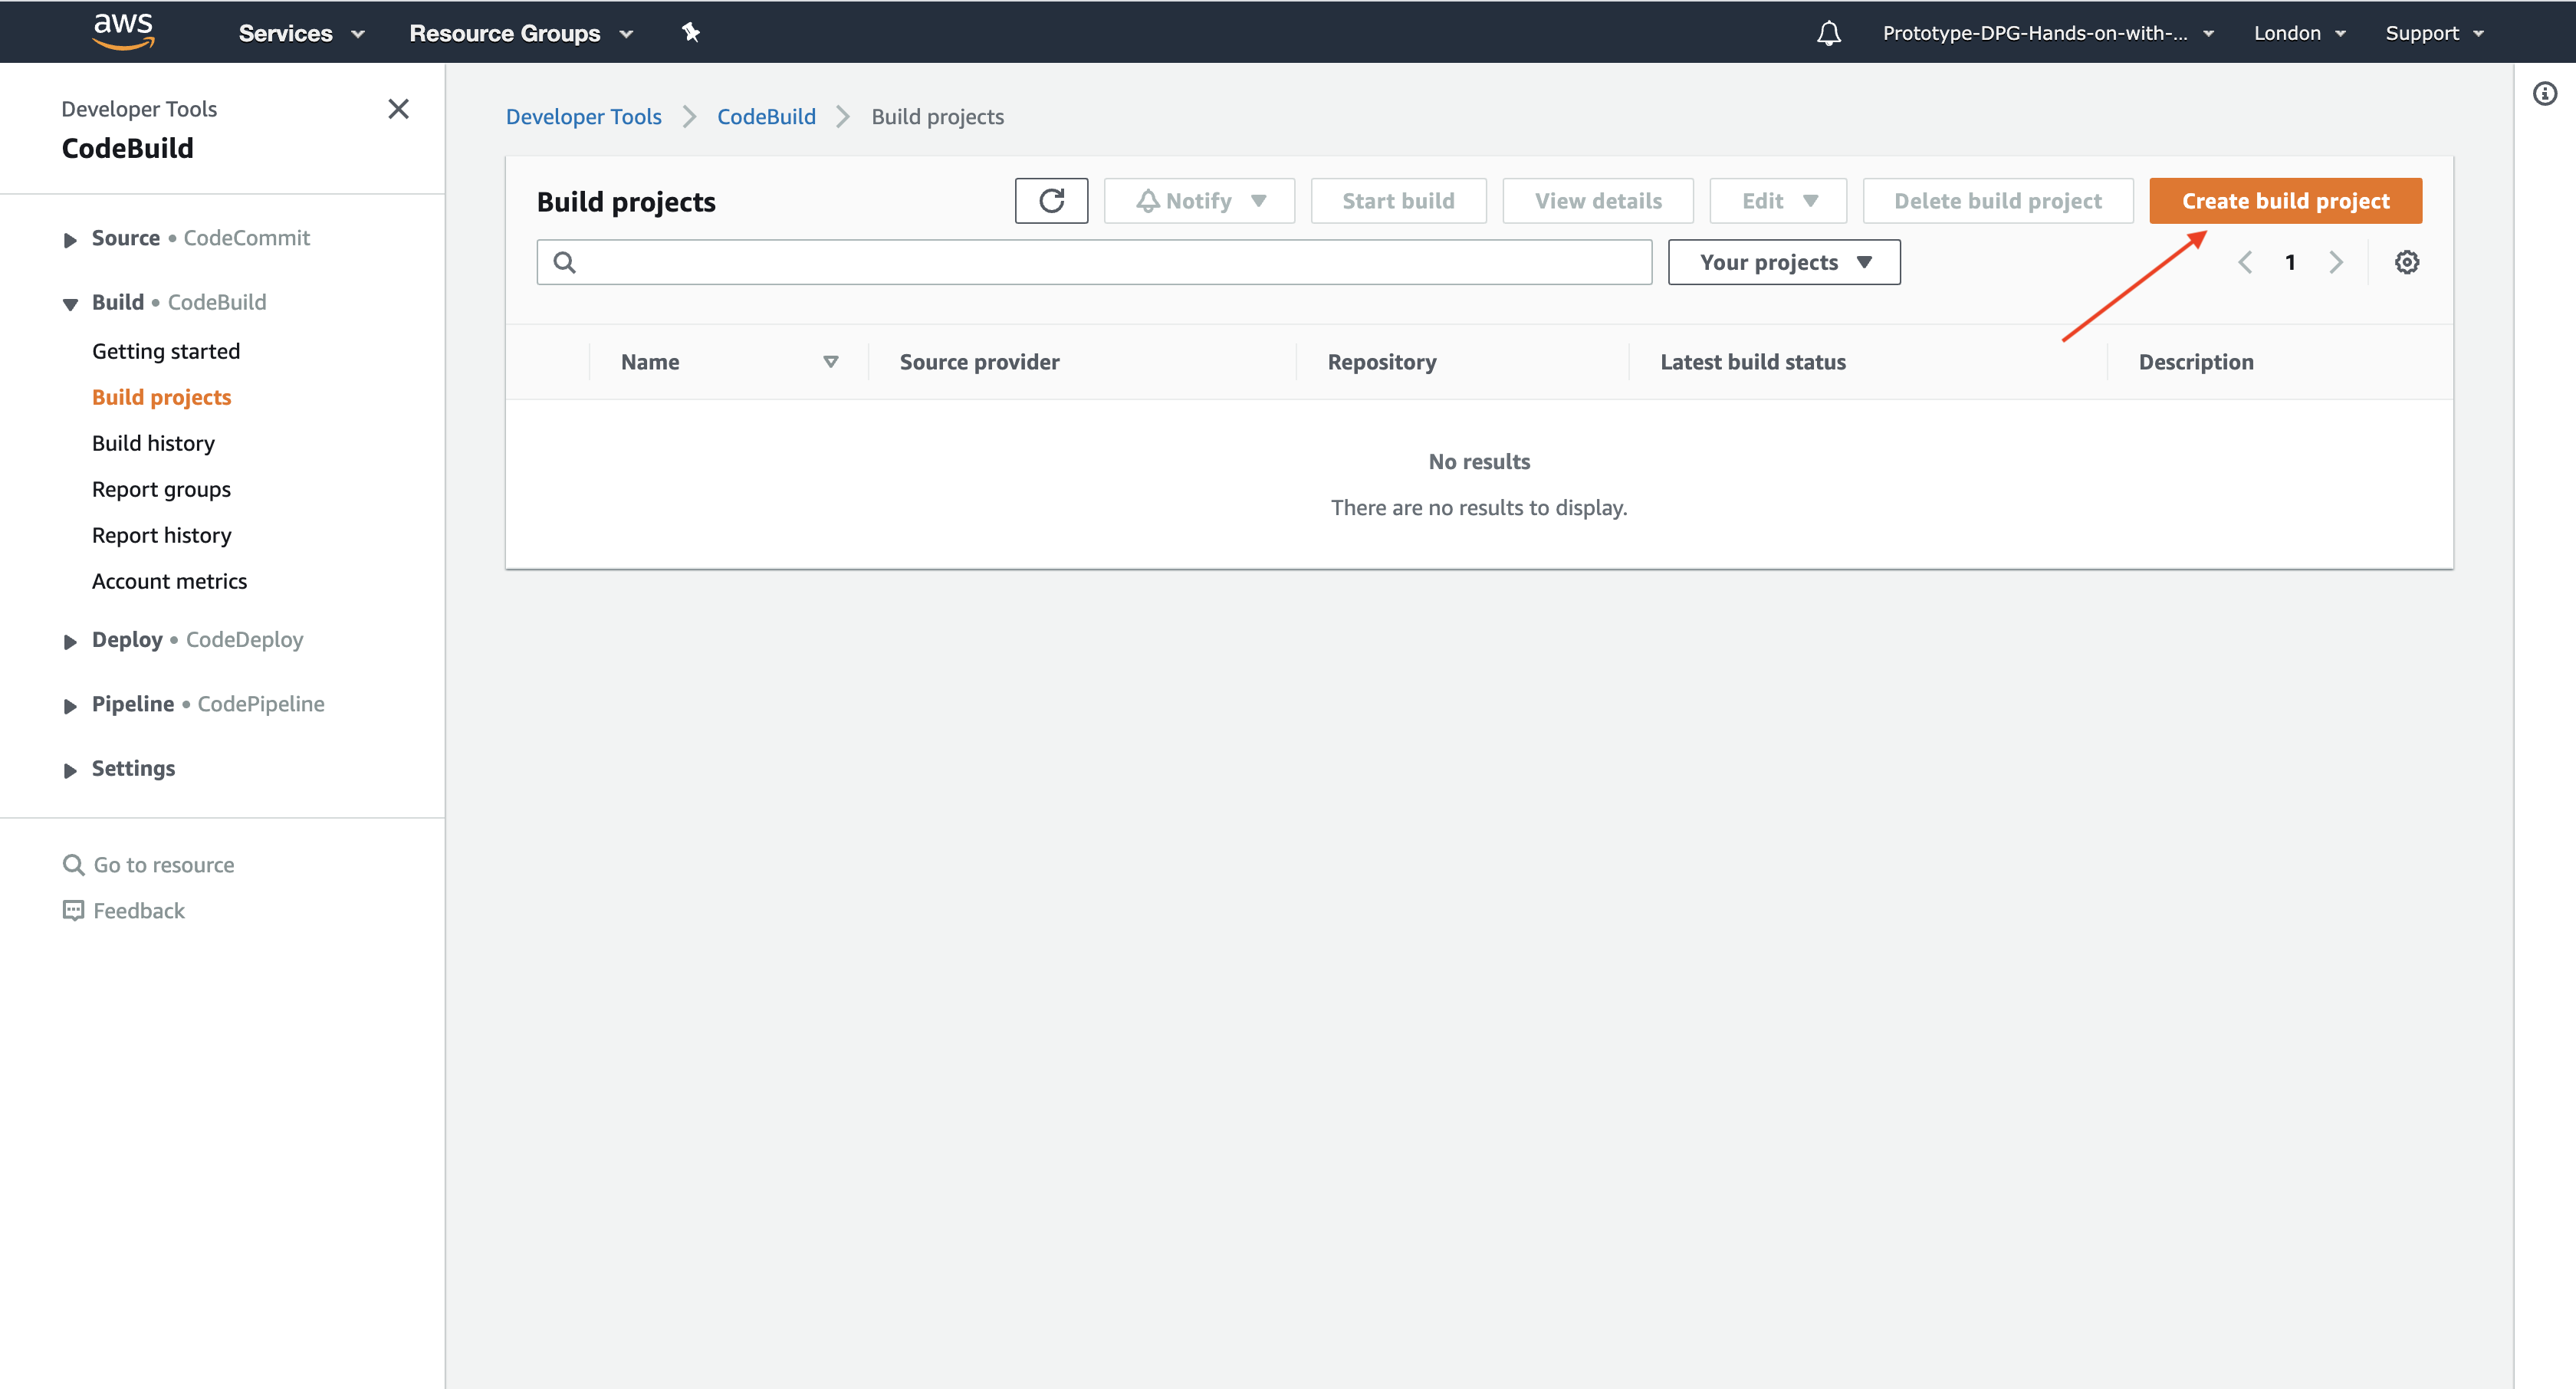Click the AWS logo home icon
Viewport: 2576px width, 1389px height.
pyautogui.click(x=123, y=31)
